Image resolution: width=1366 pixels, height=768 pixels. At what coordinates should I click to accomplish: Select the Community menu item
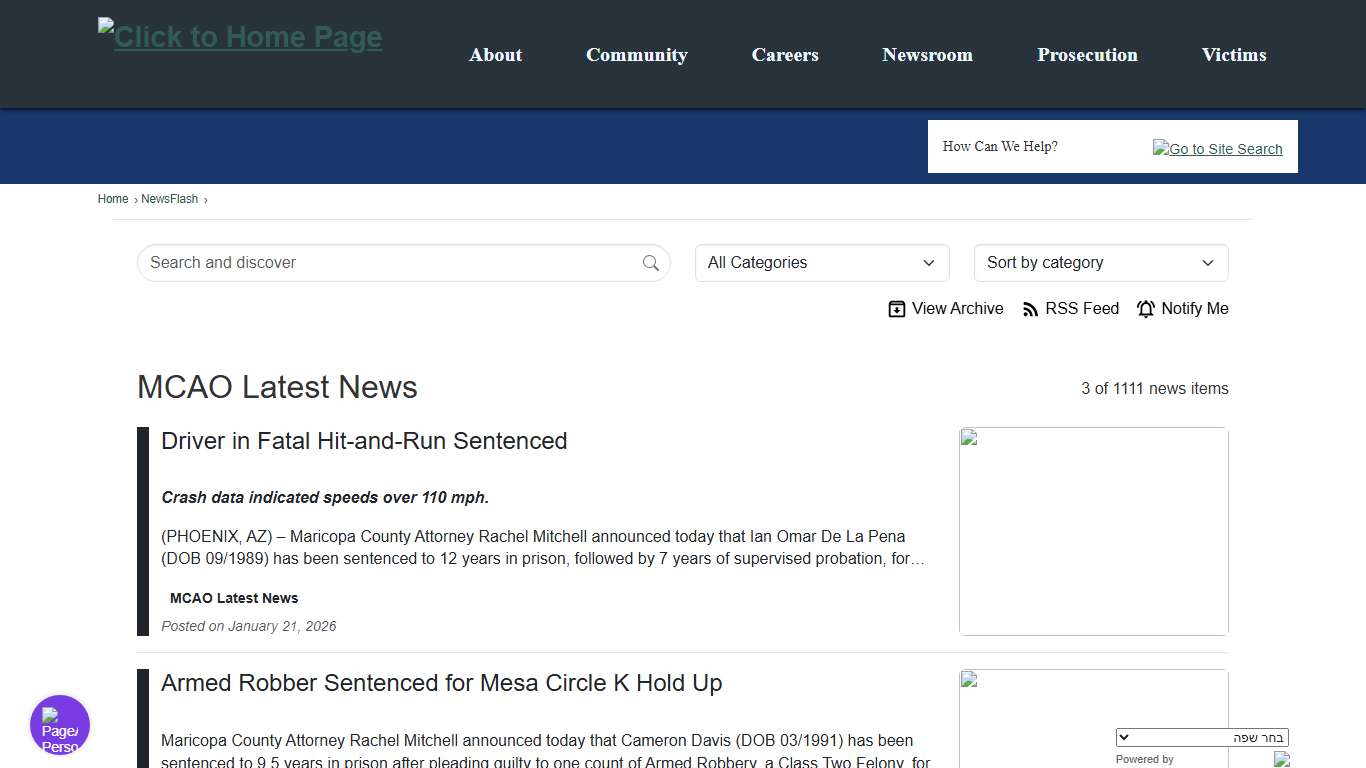(x=637, y=55)
